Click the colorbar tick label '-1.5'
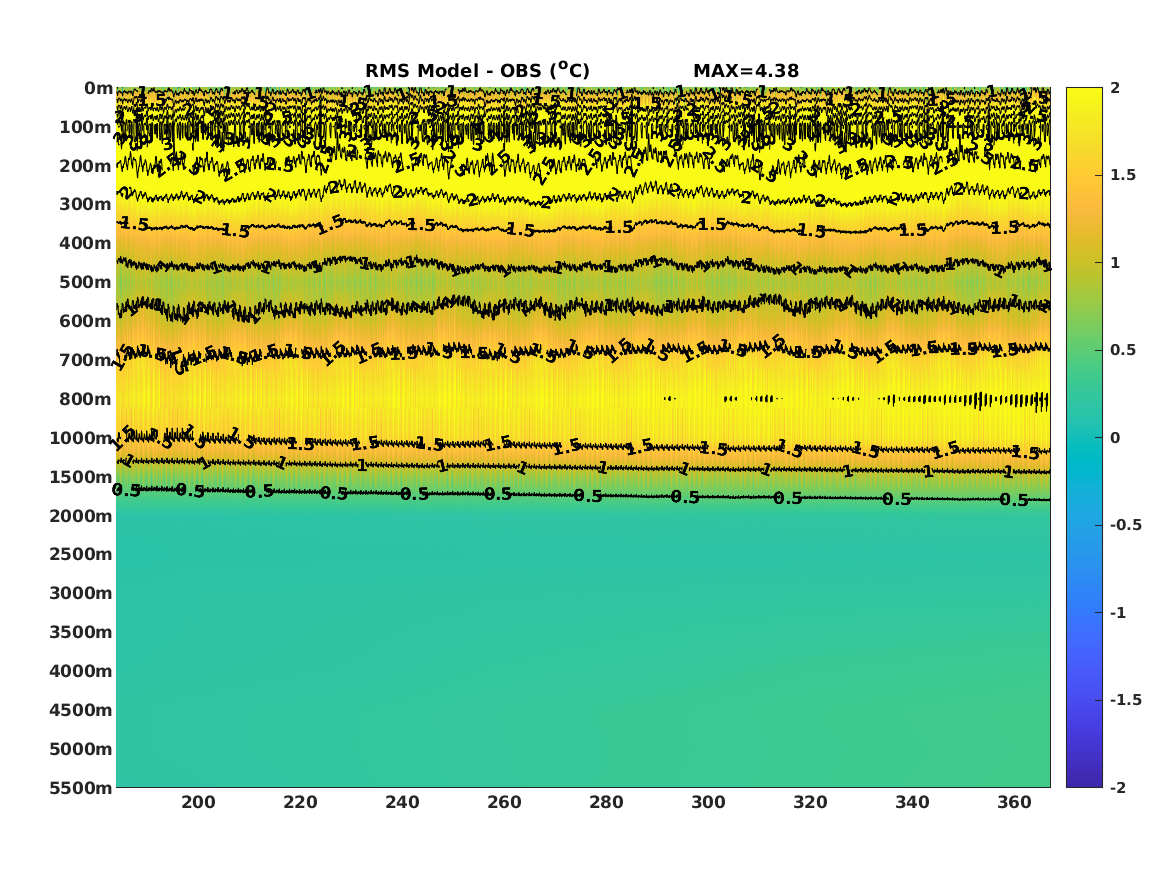Image resolution: width=1167 pixels, height=875 pixels. click(1125, 699)
